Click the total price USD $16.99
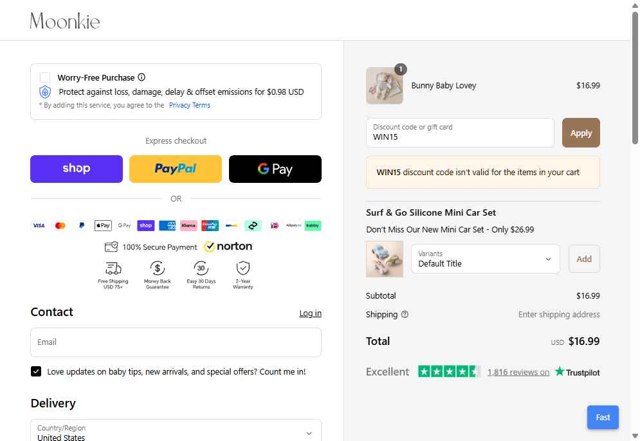Viewport: 640px width, 441px height. tap(575, 341)
